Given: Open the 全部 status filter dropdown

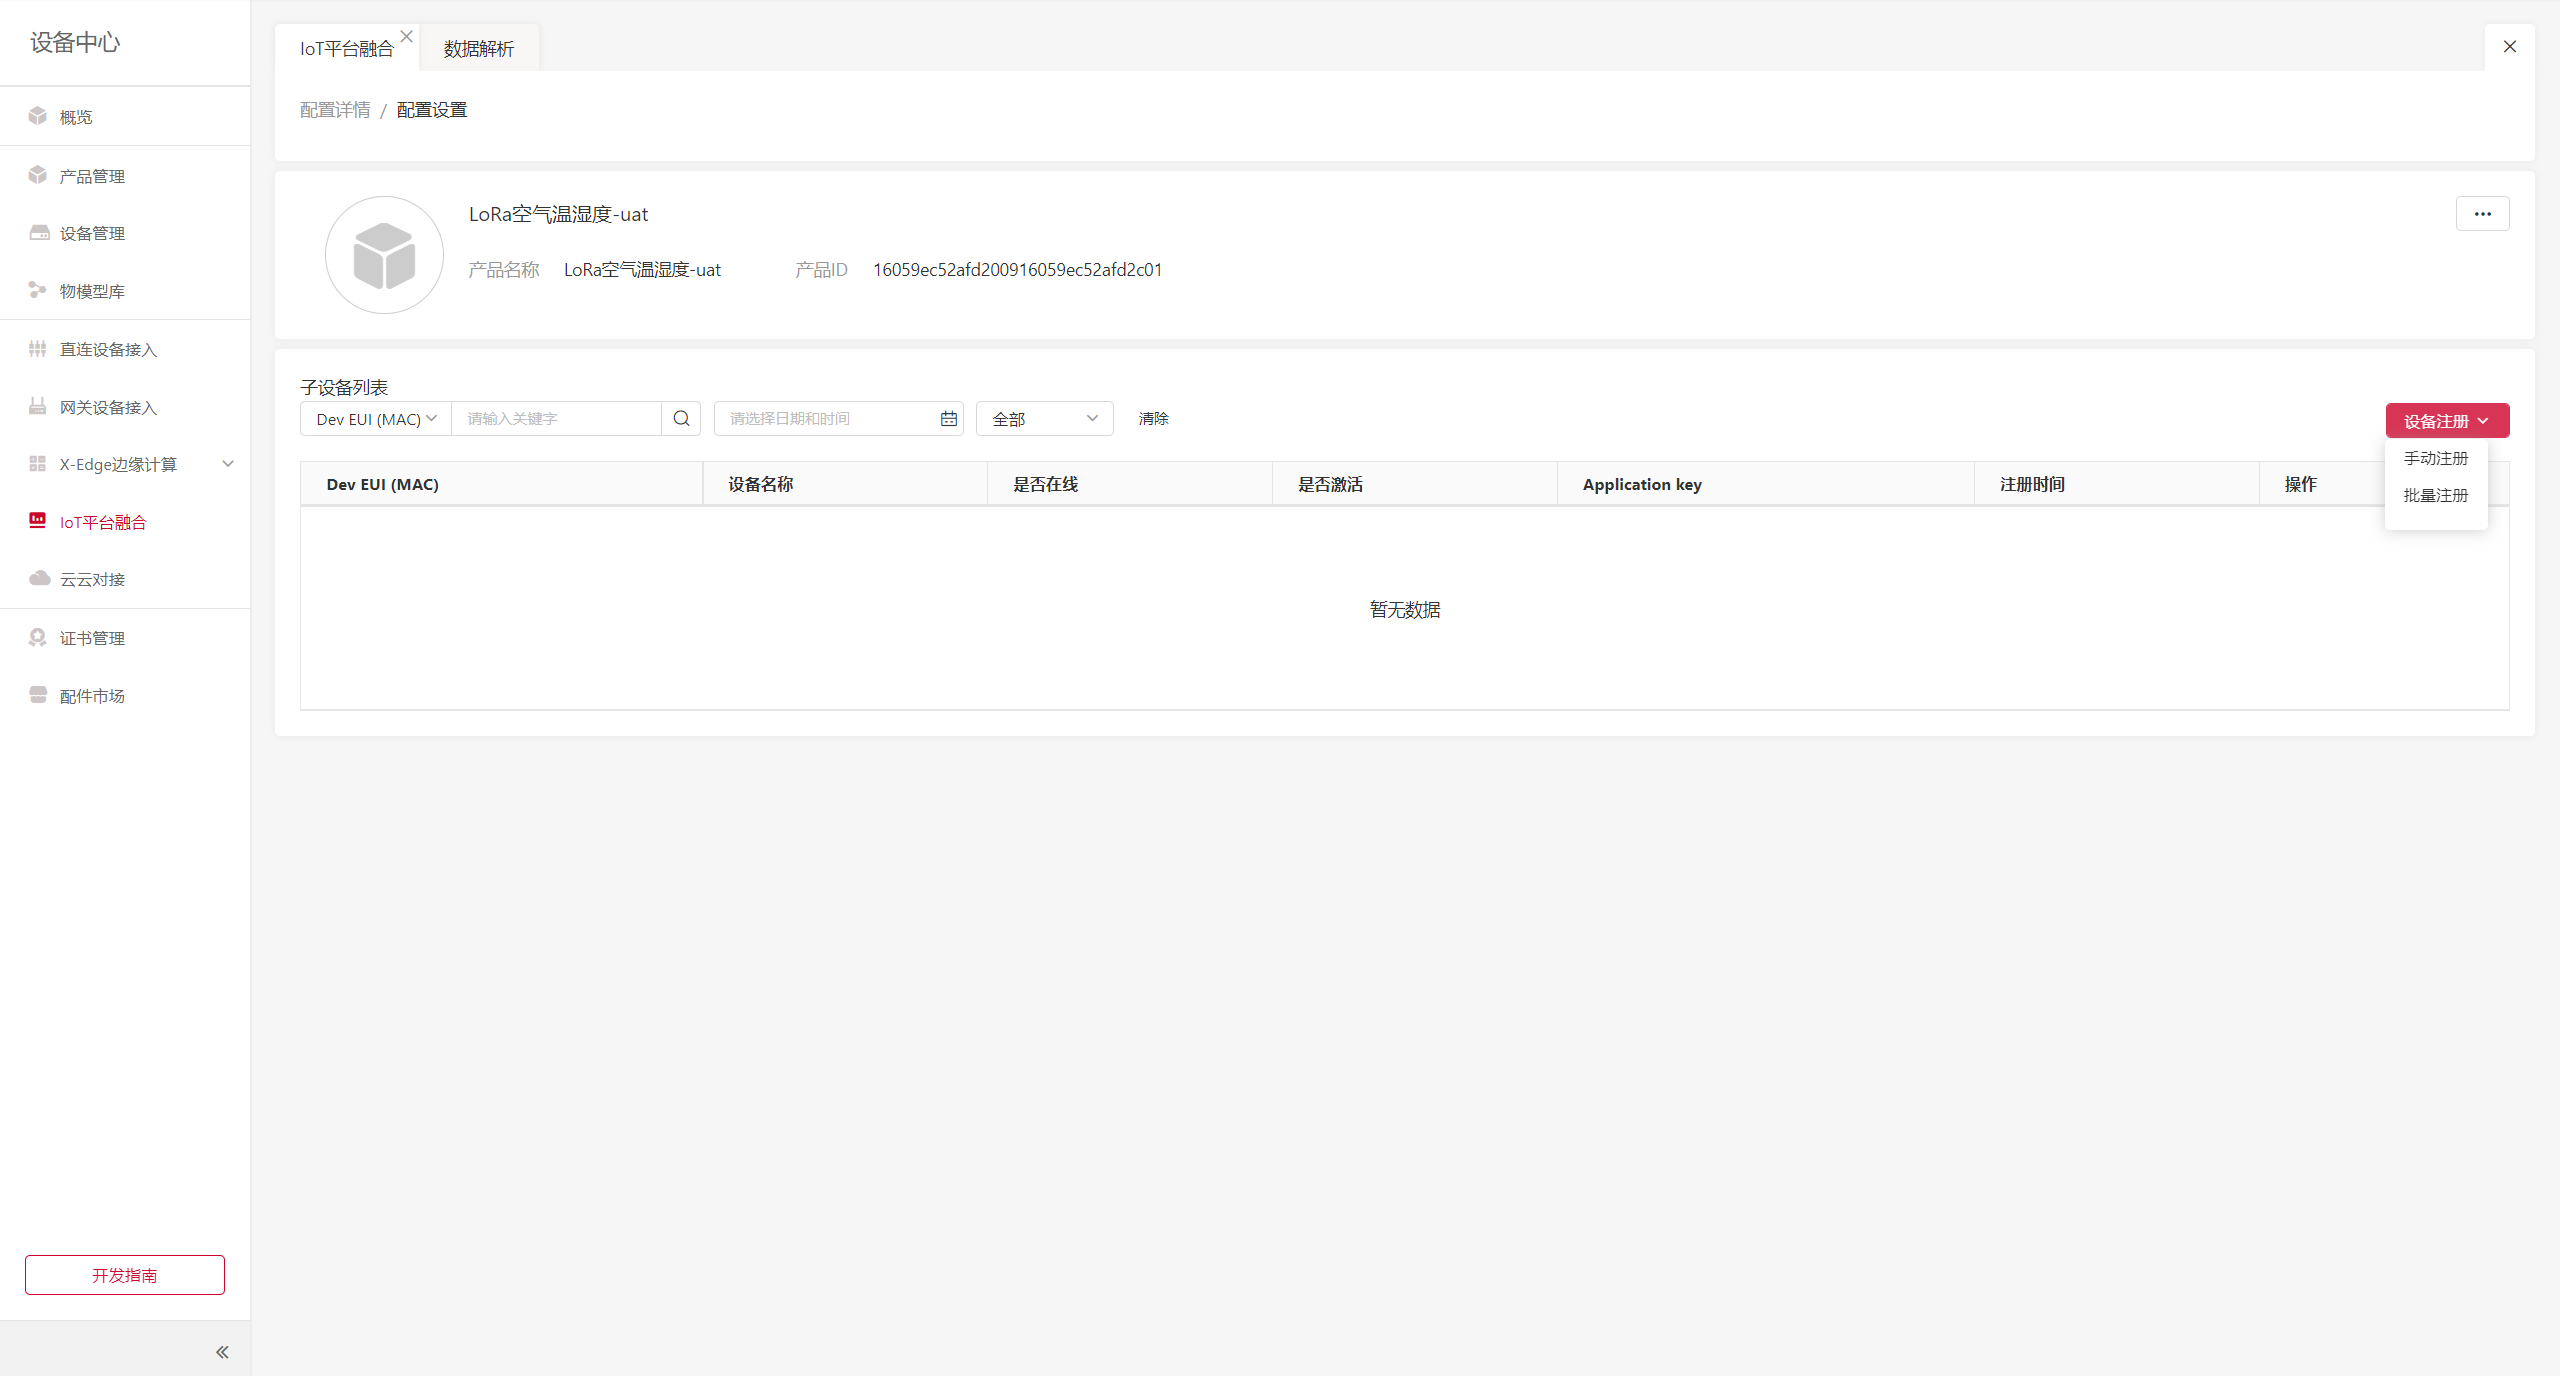Looking at the screenshot, I should tap(1044, 419).
